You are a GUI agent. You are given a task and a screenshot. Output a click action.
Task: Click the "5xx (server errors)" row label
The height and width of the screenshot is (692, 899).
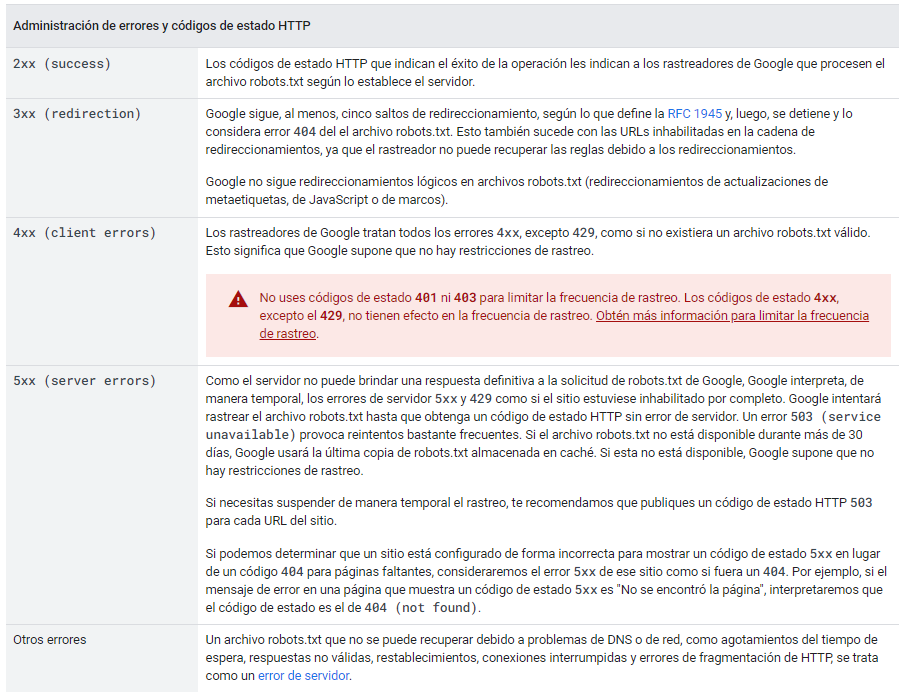coord(84,381)
